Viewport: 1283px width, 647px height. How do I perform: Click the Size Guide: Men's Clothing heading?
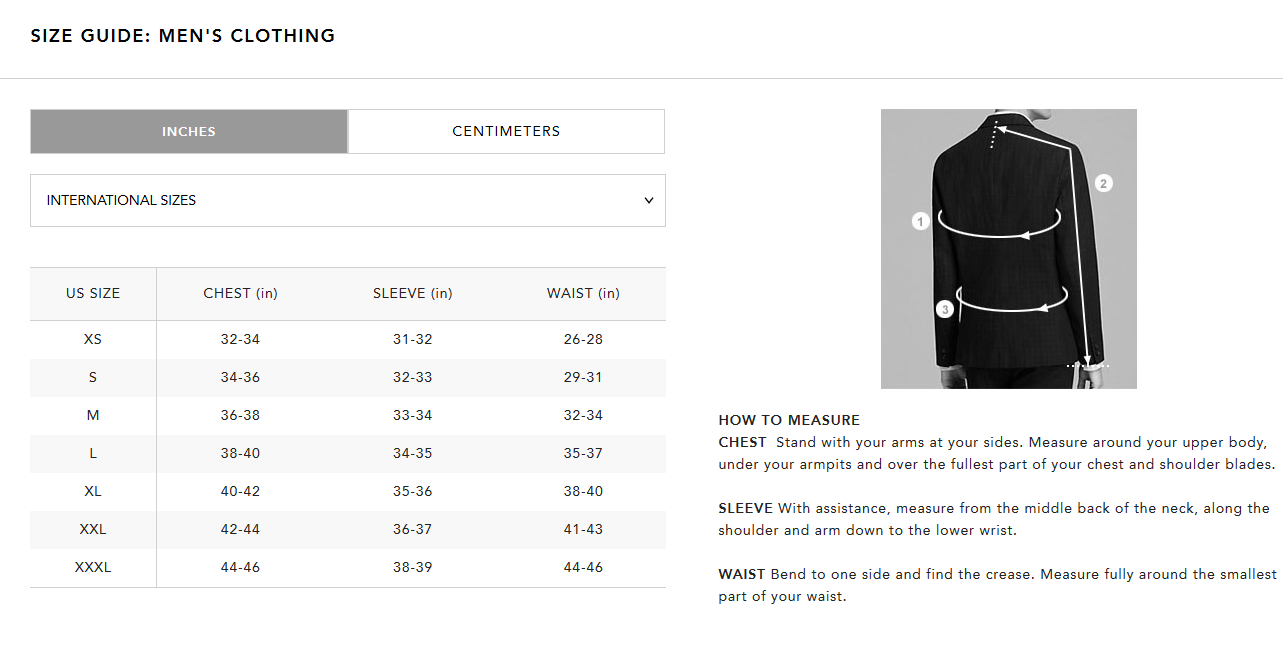point(183,36)
